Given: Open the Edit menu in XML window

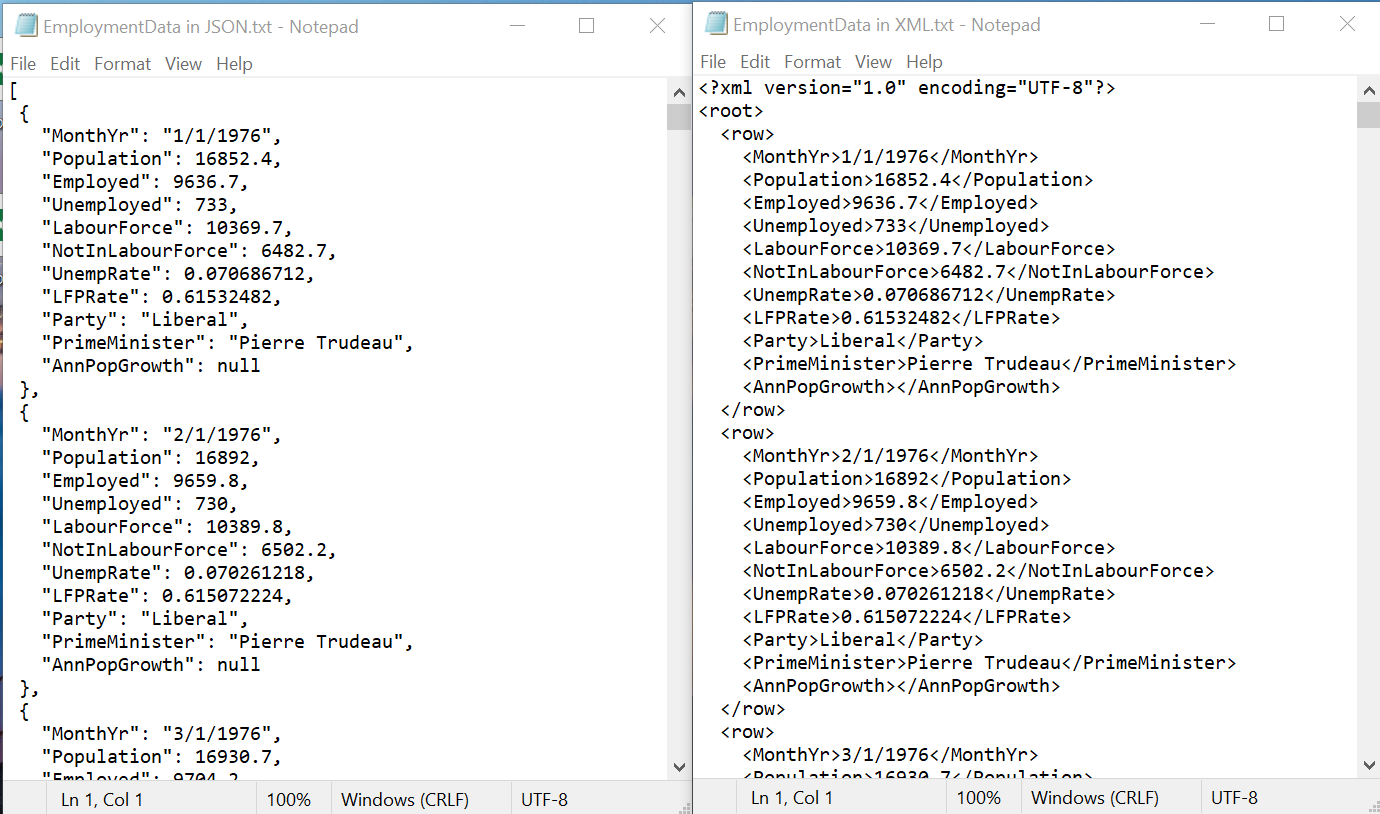Looking at the screenshot, I should [x=754, y=61].
